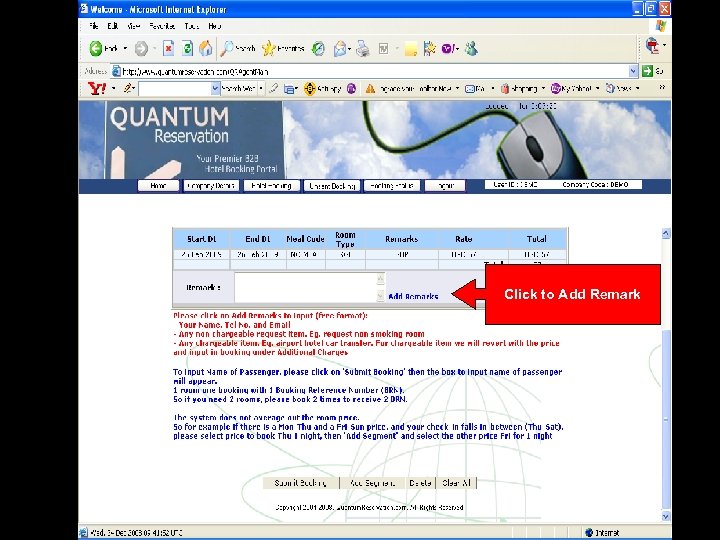
Task: Show more Yahoo toolbar items chevron
Action: (662, 87)
